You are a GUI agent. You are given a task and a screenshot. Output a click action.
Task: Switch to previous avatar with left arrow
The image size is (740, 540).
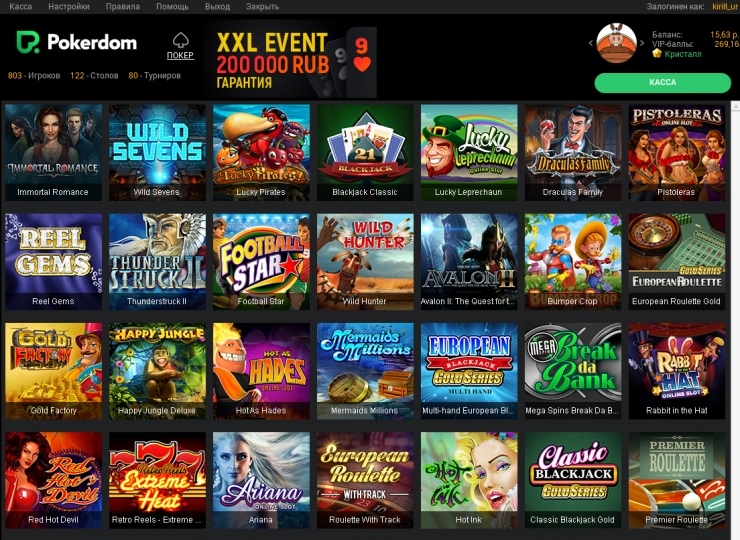(x=590, y=43)
